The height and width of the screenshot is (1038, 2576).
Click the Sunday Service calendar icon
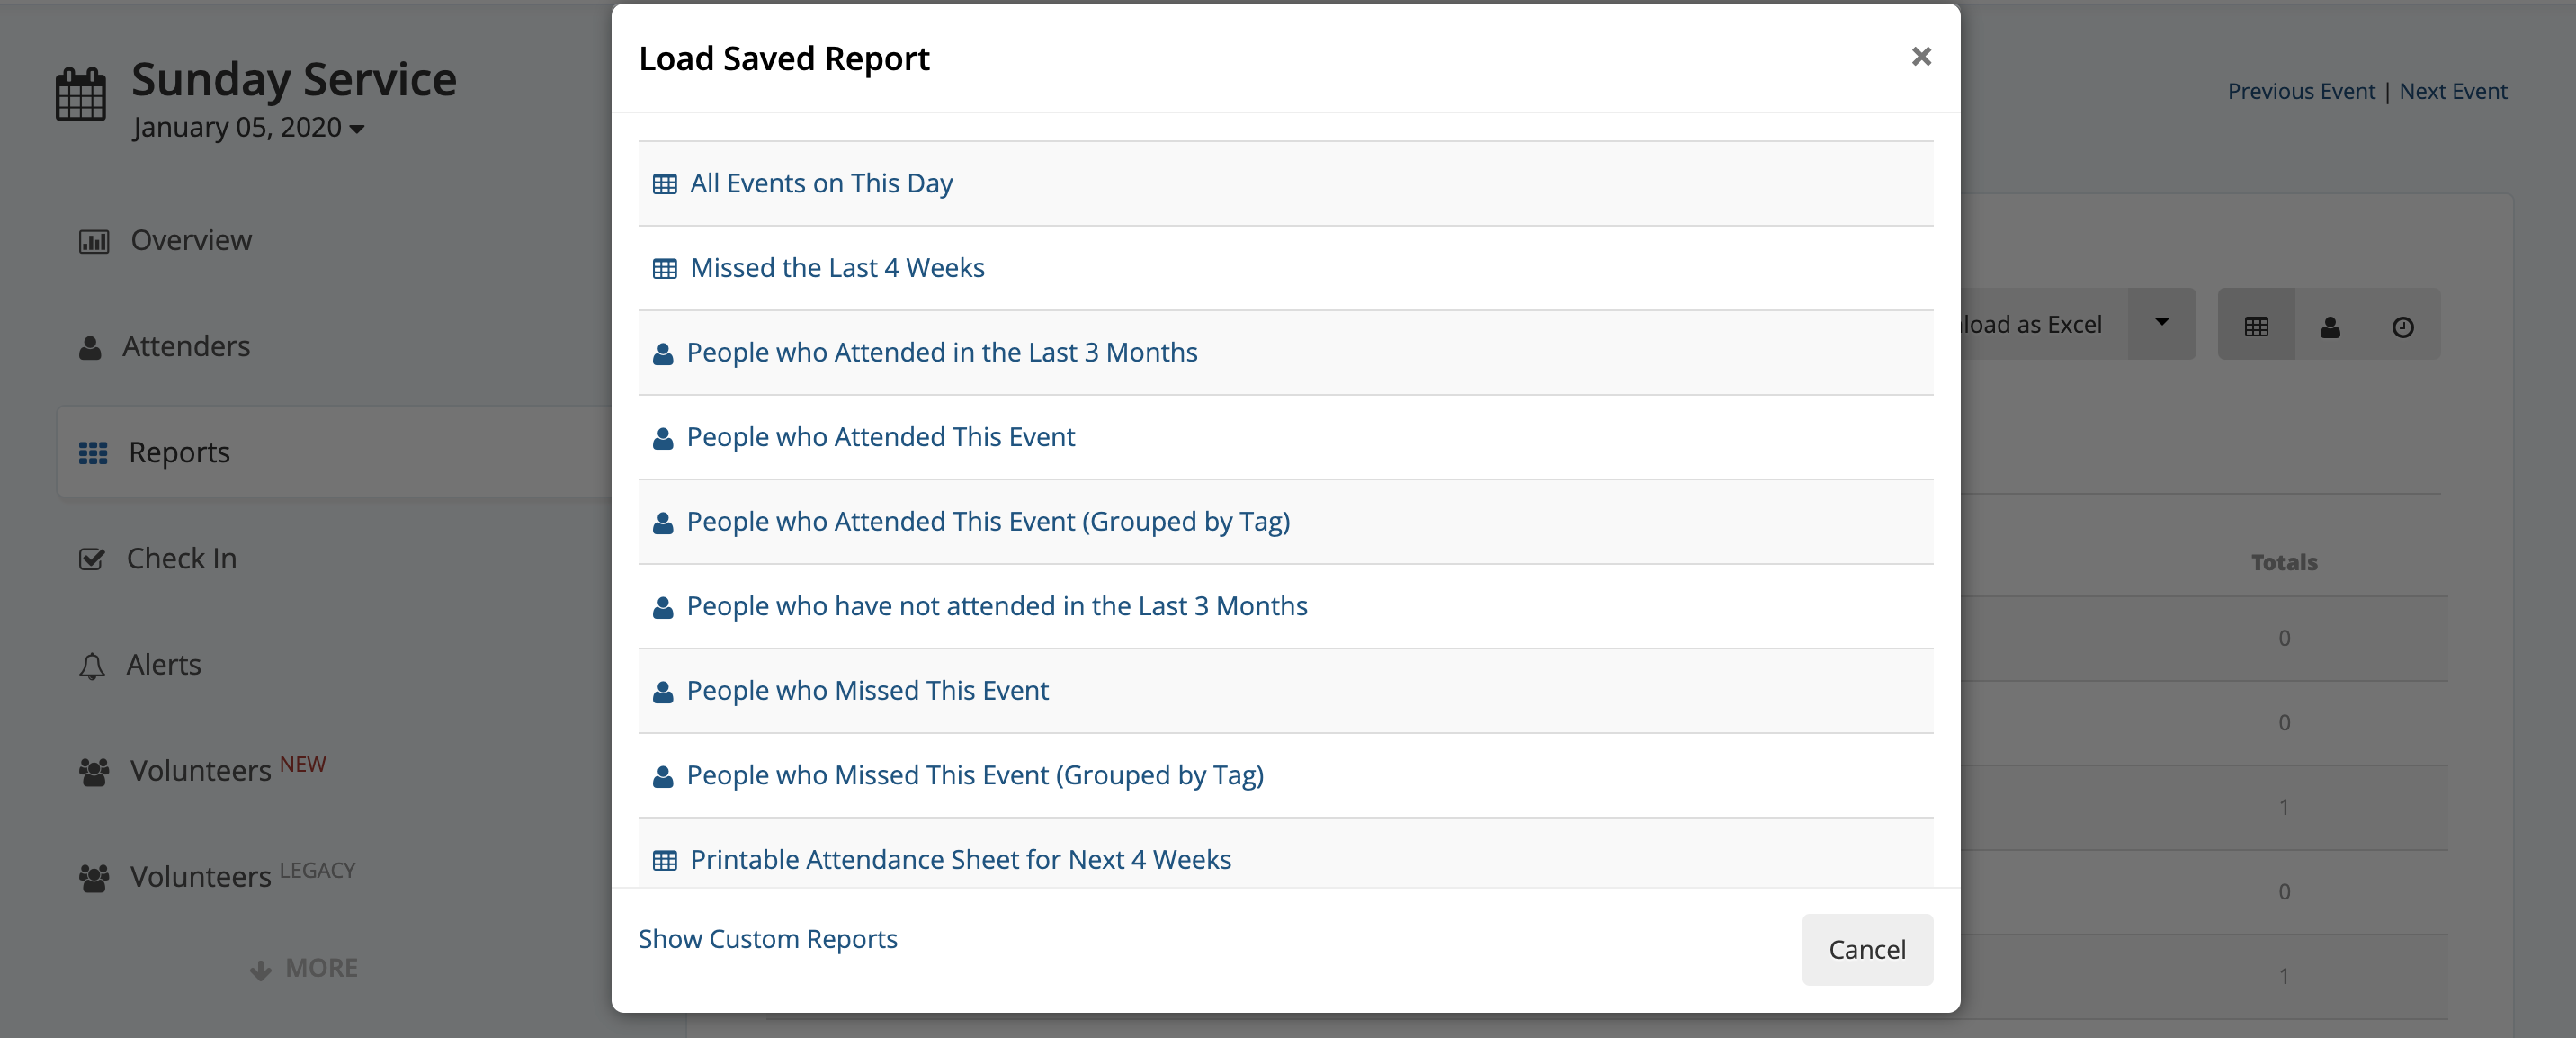click(80, 94)
